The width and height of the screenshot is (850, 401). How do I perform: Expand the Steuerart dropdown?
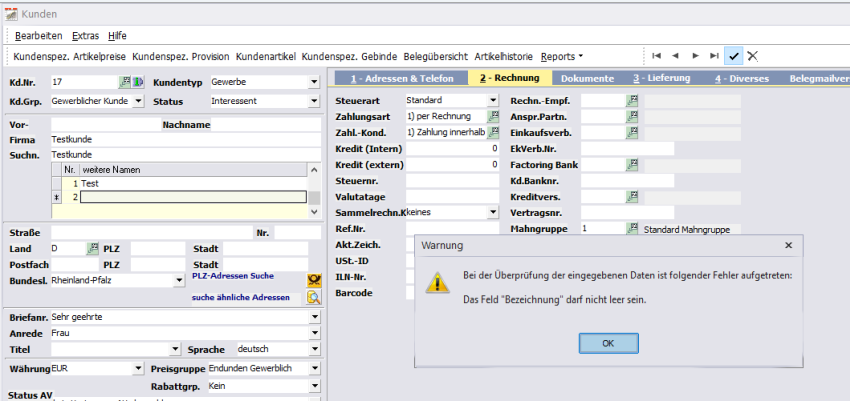(492, 100)
